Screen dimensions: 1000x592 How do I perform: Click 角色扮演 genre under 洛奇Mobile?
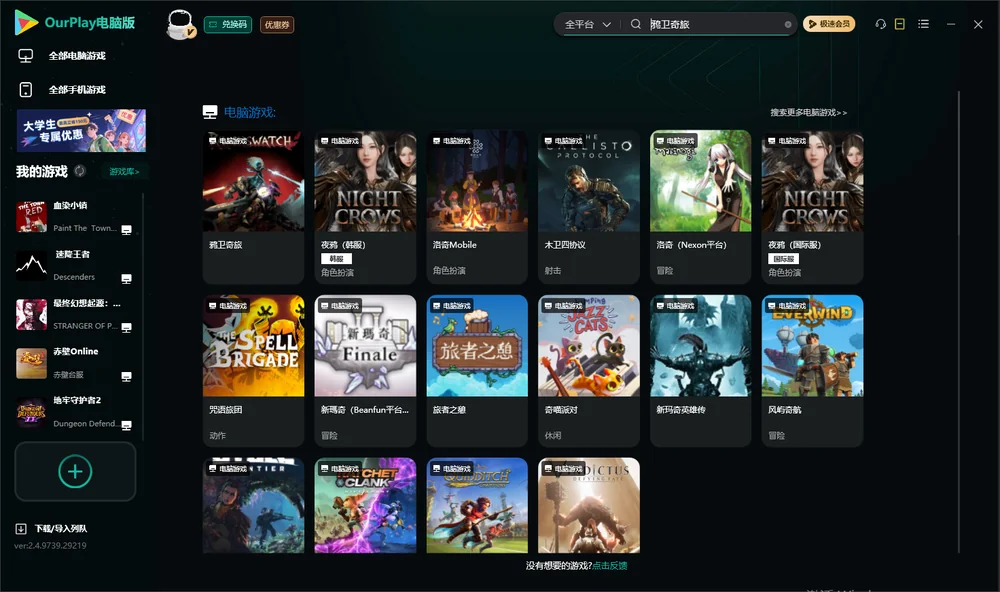click(449, 270)
